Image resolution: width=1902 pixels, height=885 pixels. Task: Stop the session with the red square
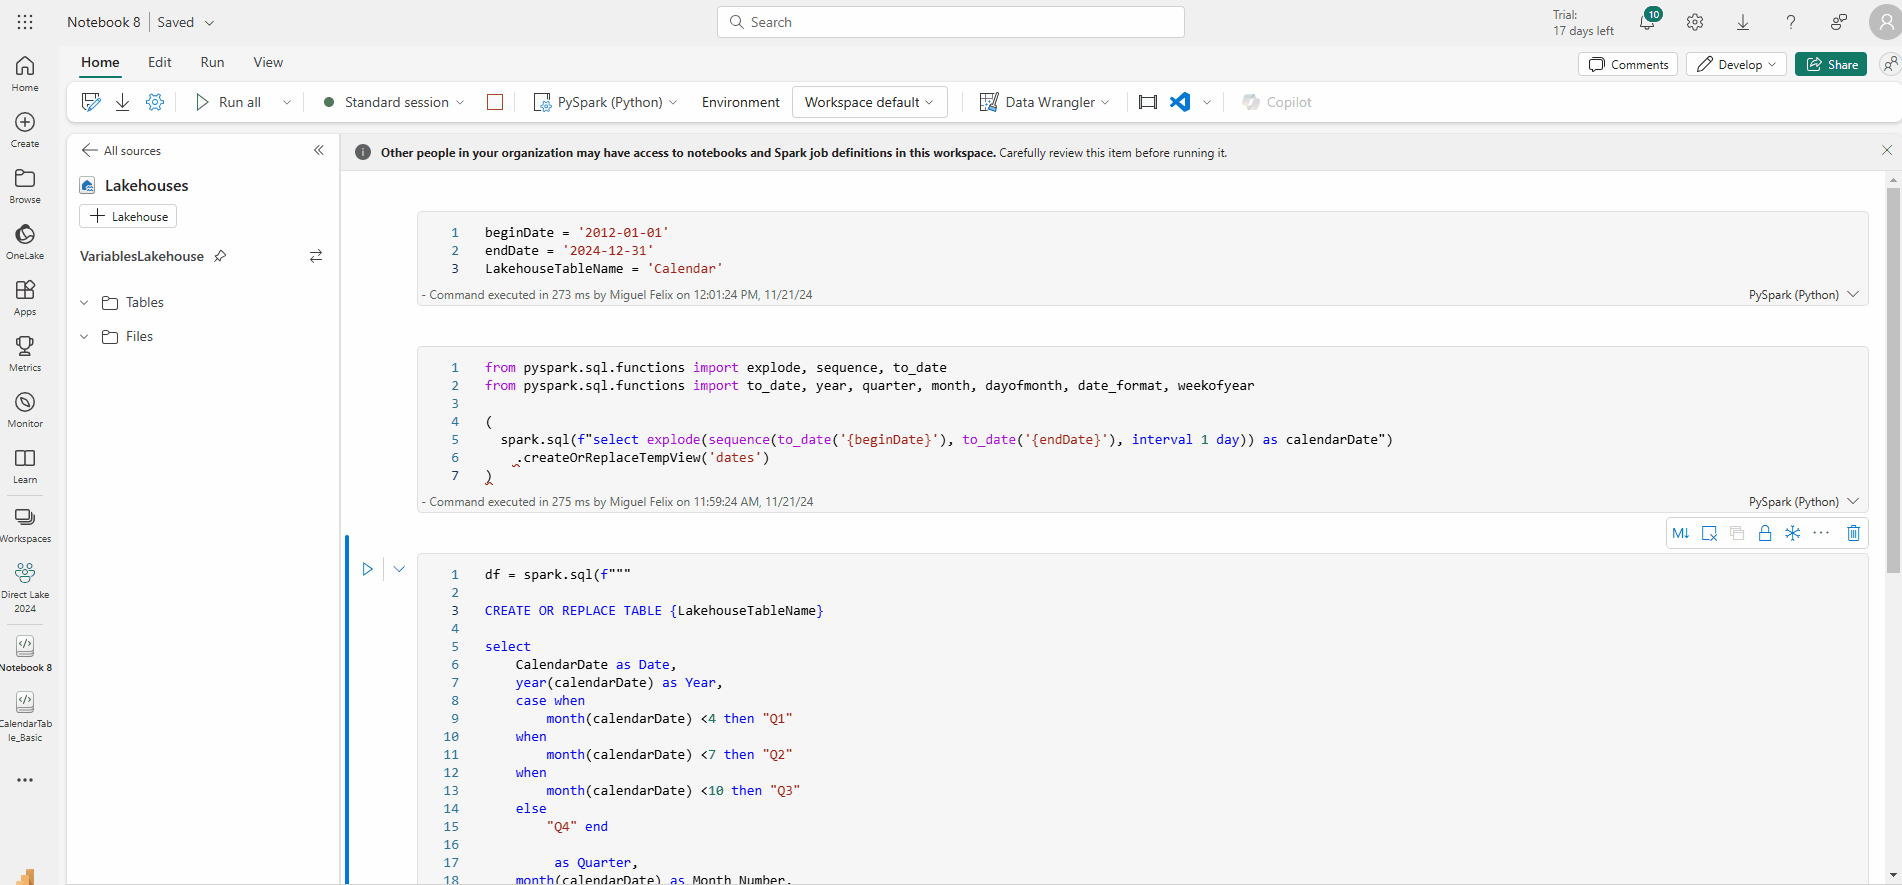click(x=495, y=102)
